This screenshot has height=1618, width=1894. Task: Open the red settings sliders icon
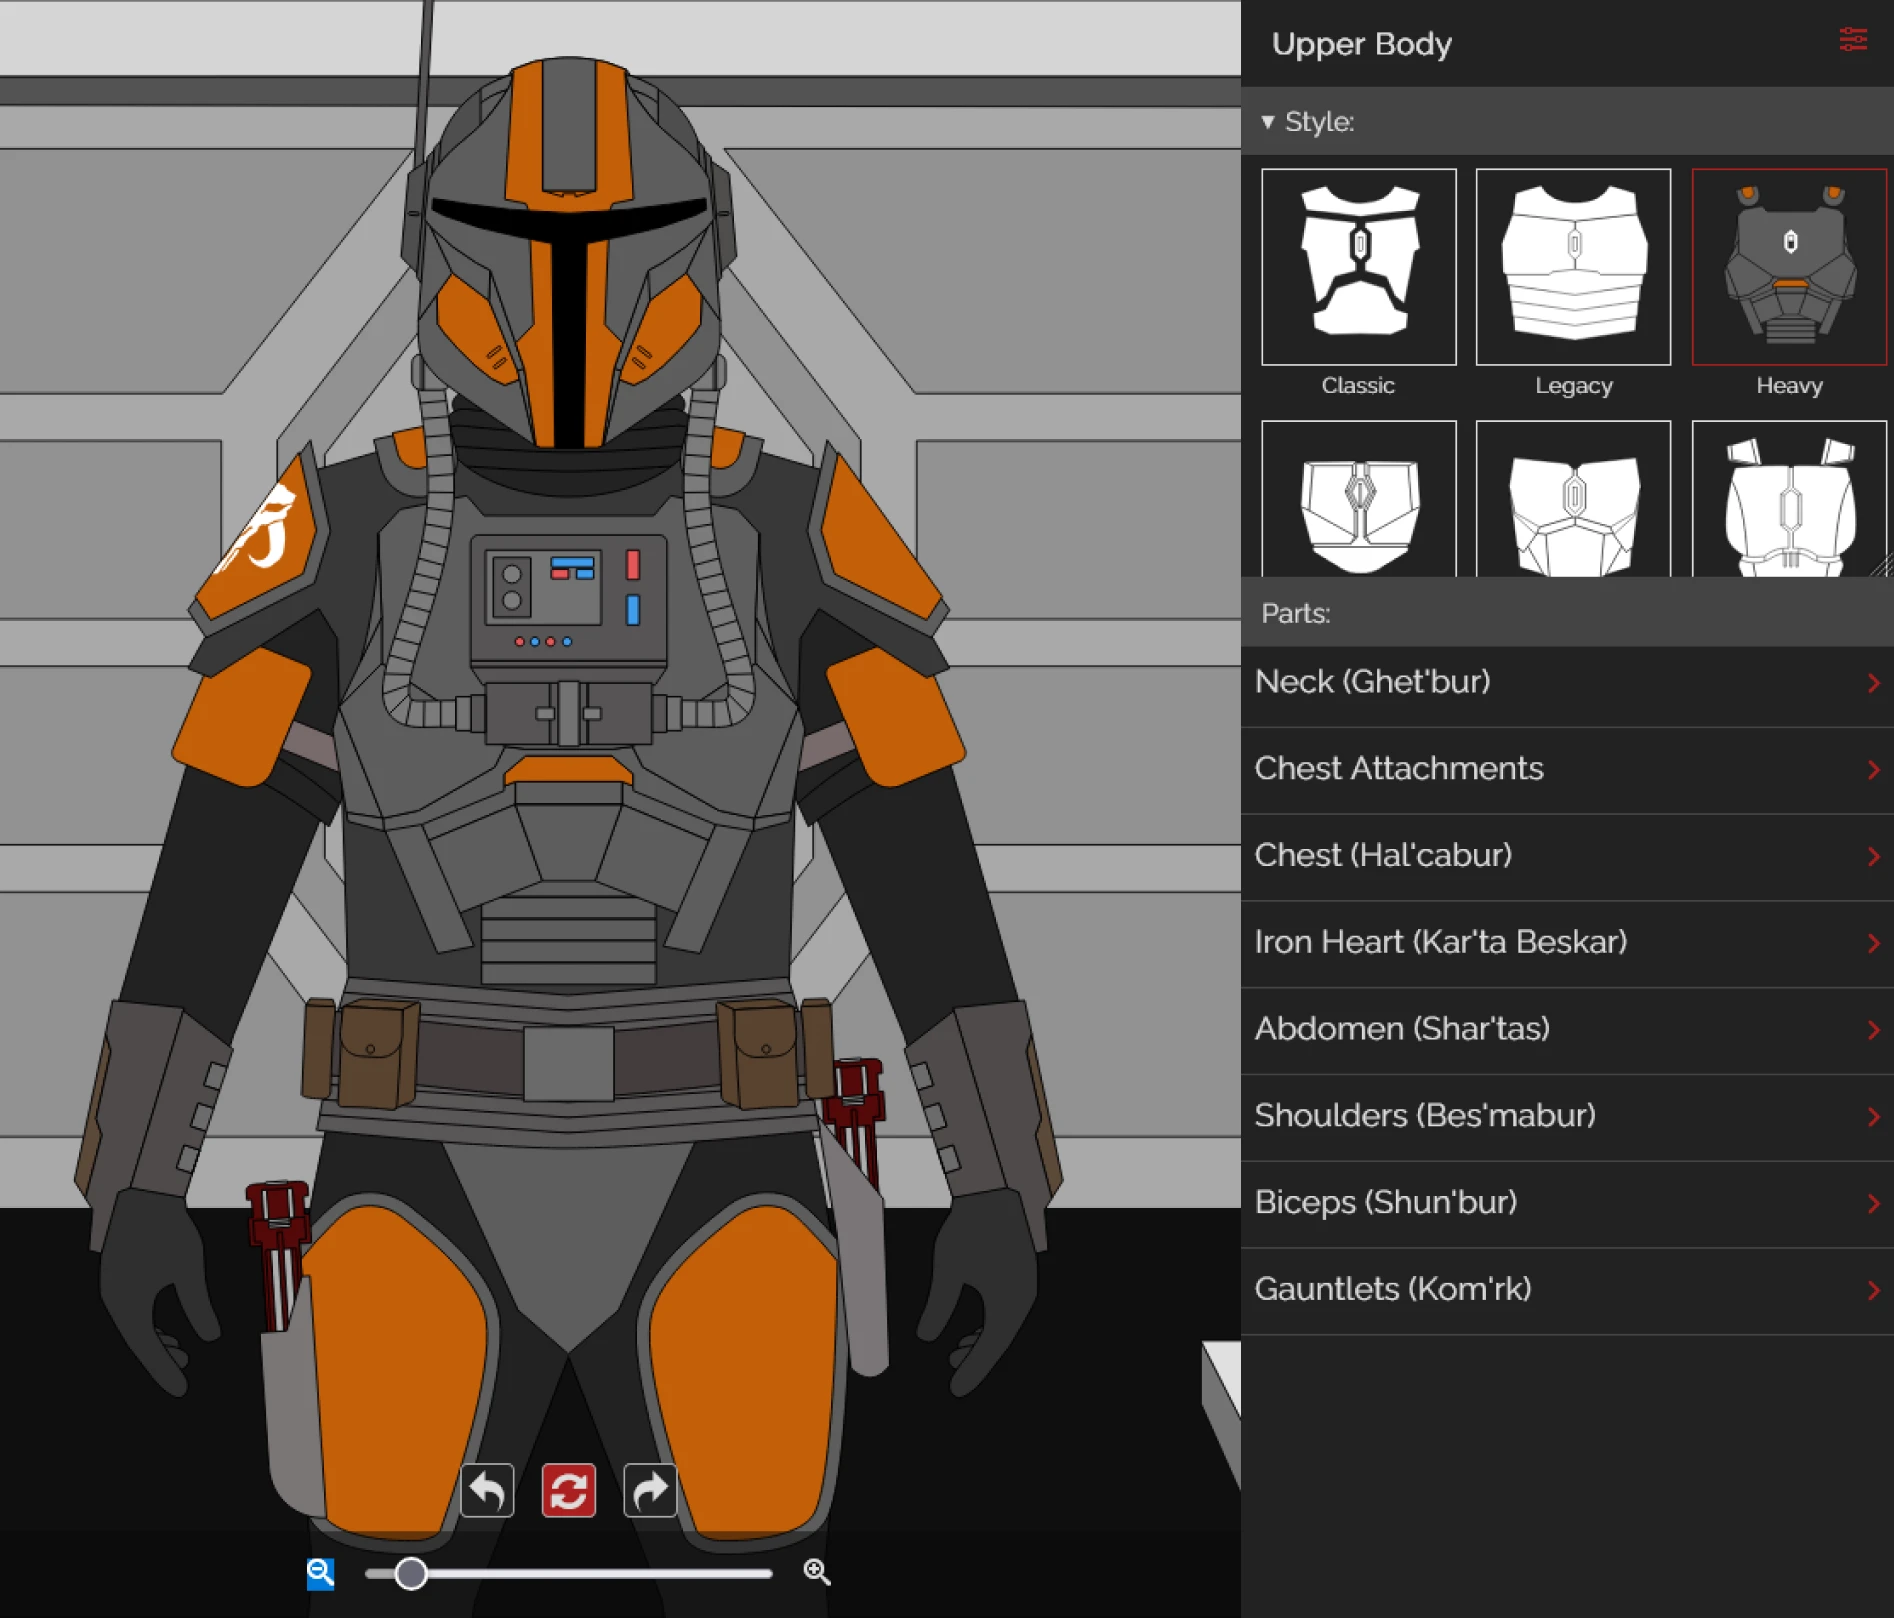(1853, 40)
